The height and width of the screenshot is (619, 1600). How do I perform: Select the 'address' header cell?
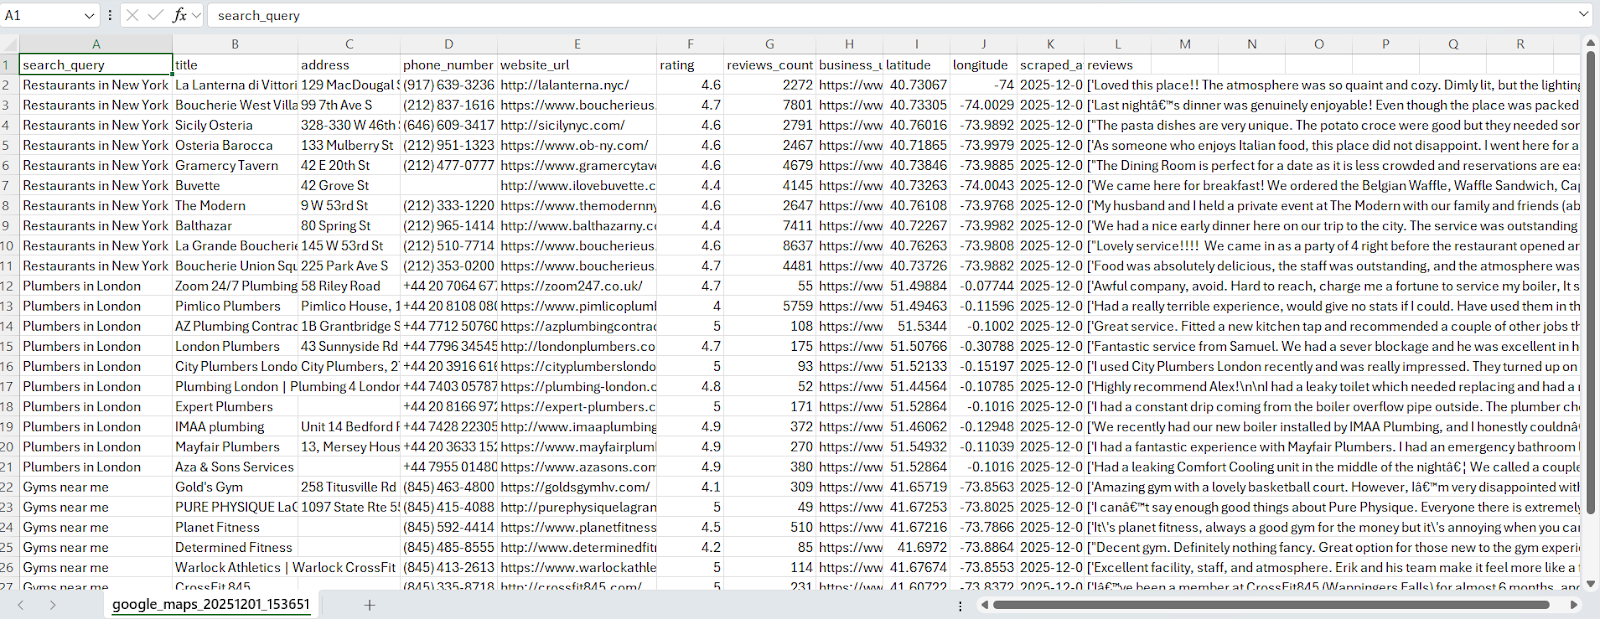349,65
